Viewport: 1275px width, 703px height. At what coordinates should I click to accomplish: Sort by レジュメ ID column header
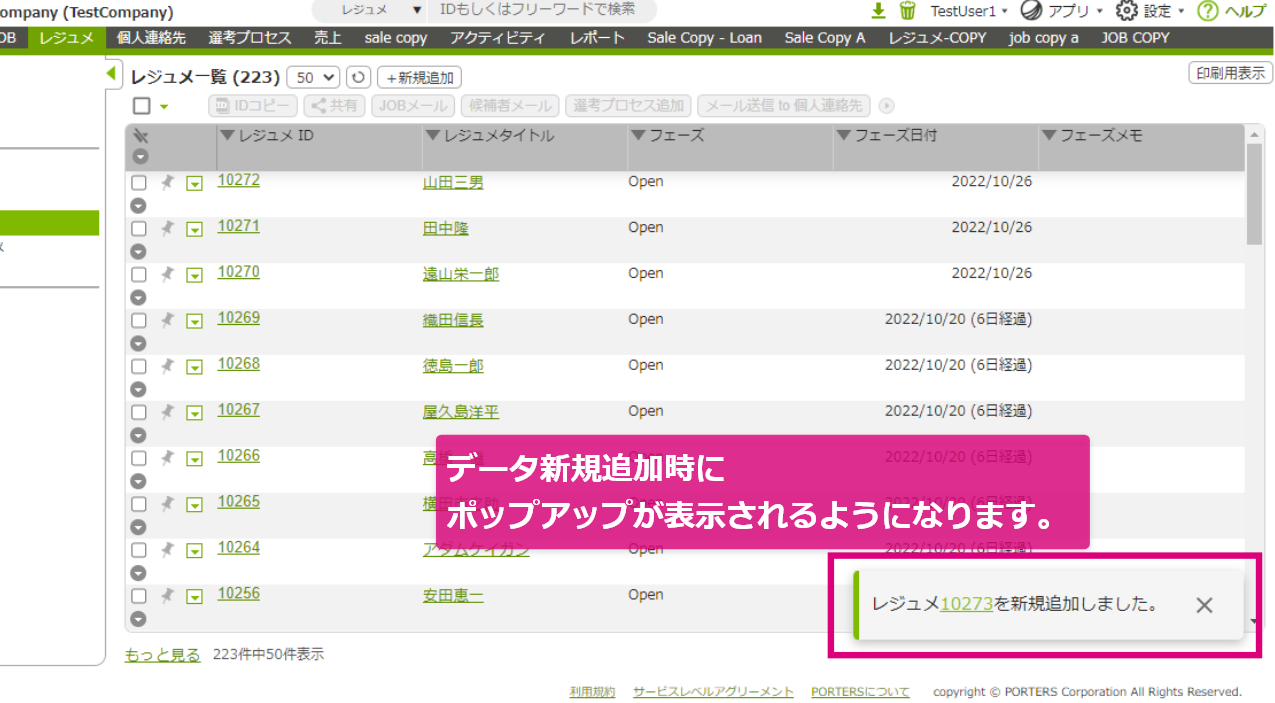[x=267, y=135]
